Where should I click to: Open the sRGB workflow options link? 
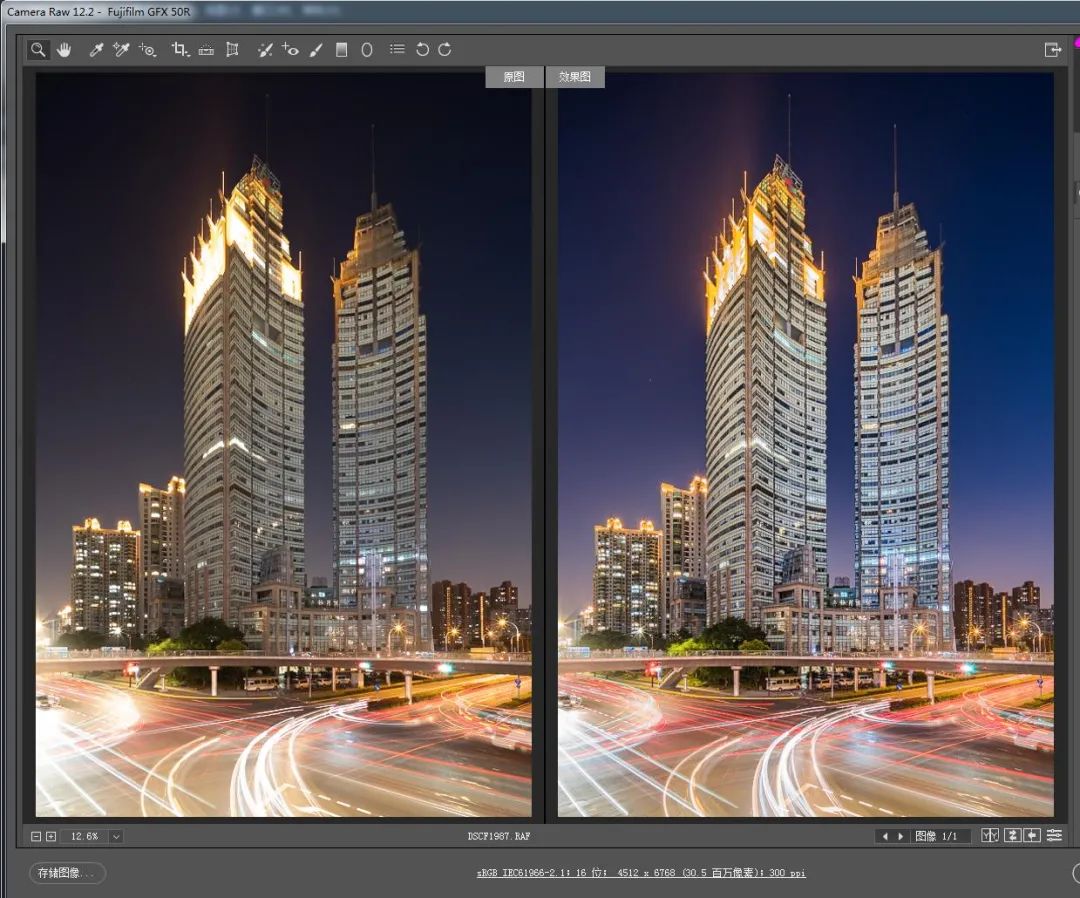tap(640, 873)
